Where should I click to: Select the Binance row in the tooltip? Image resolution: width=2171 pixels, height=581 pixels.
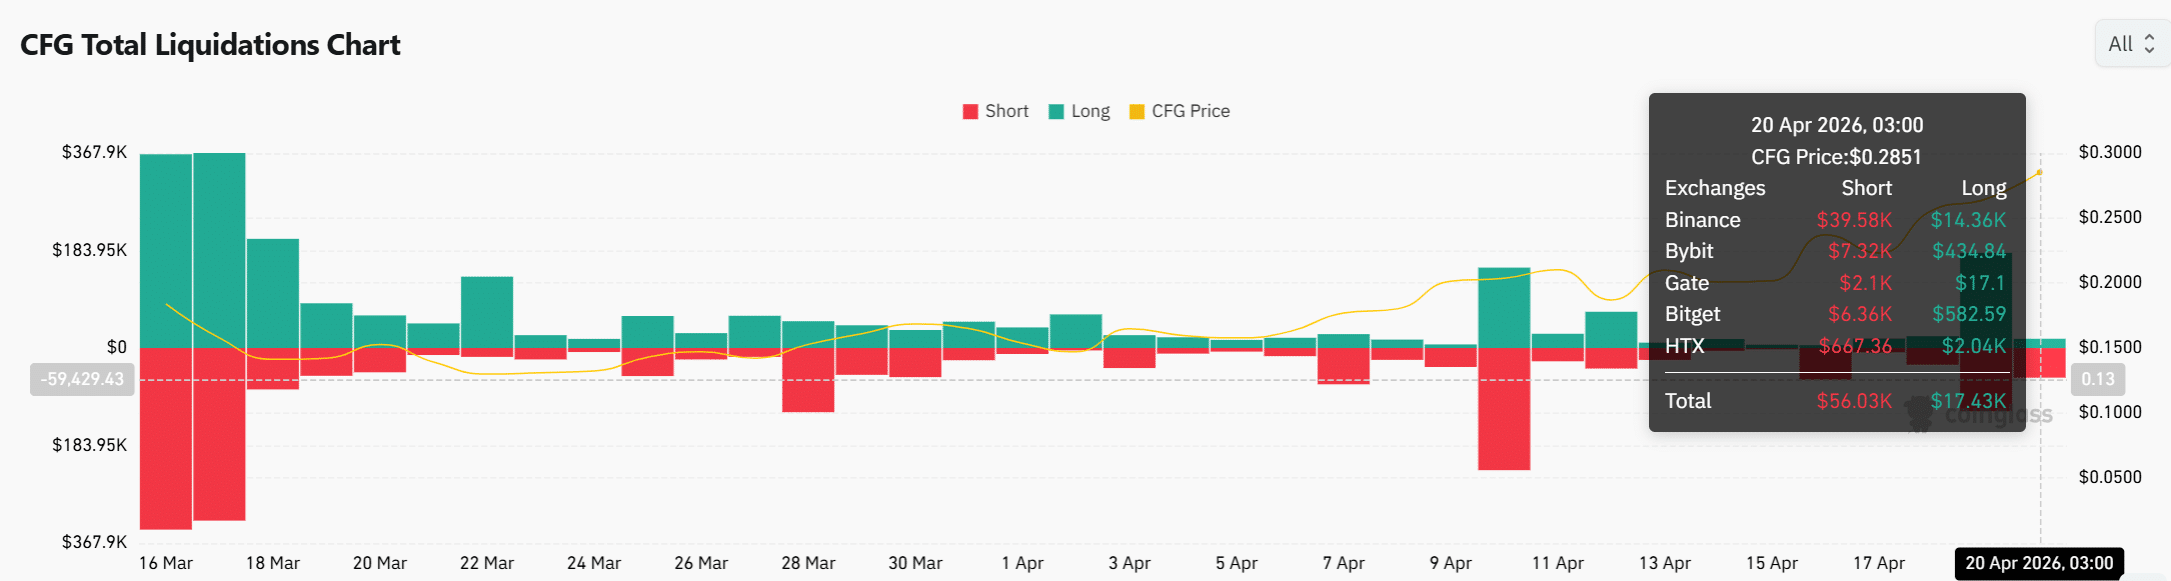[1836, 220]
